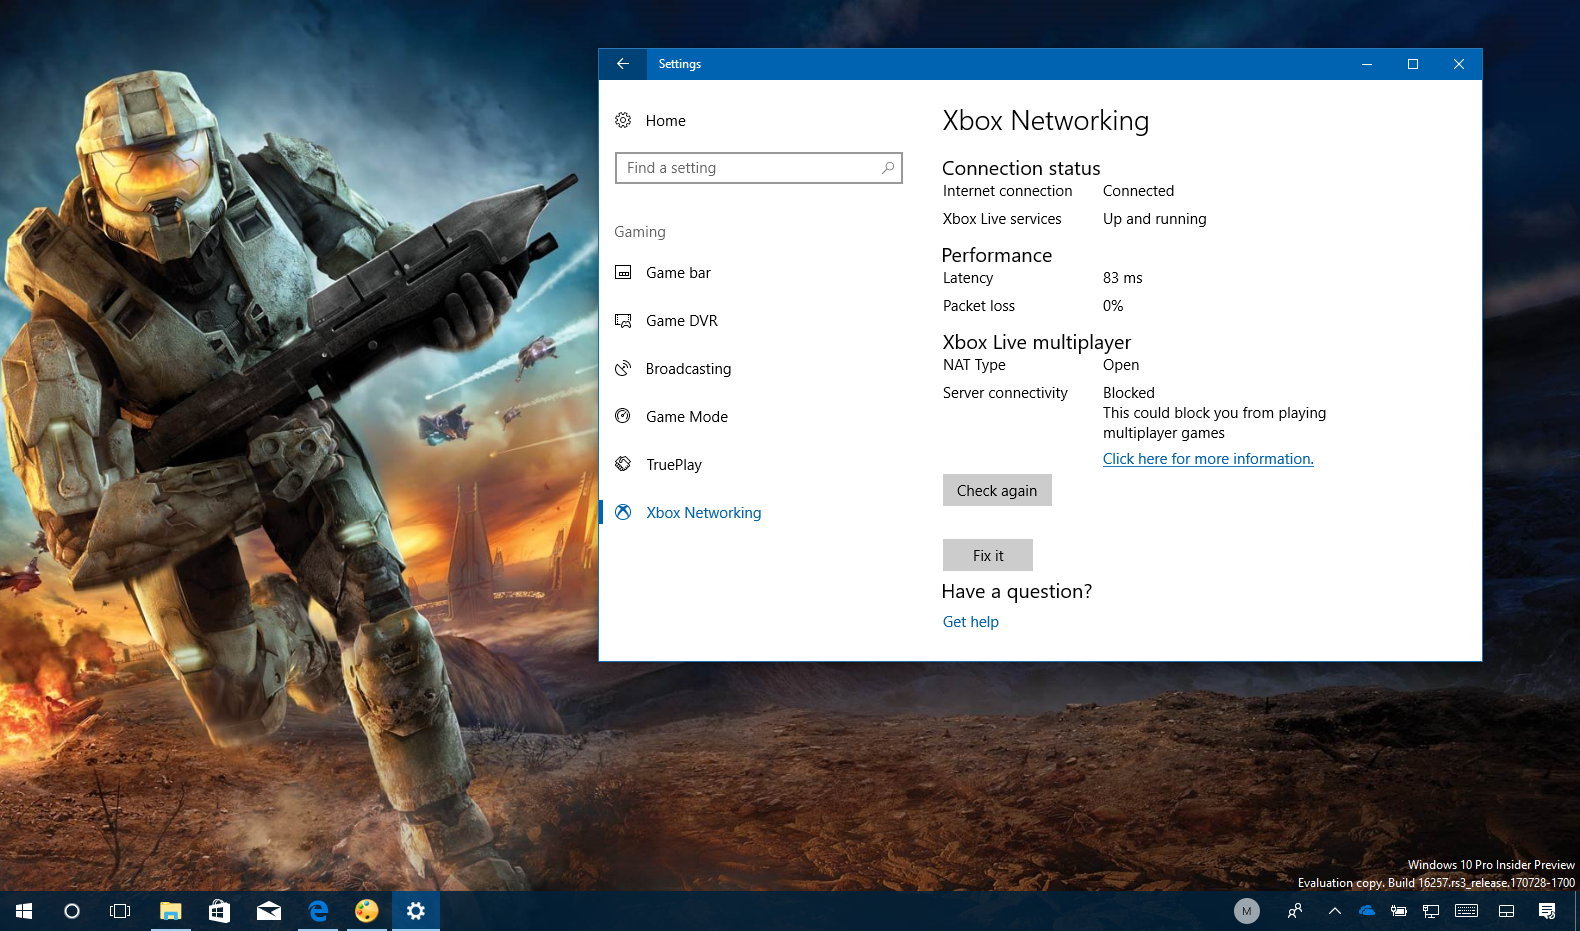Click the battery power tray icon
This screenshot has width=1580, height=931.
click(1399, 911)
